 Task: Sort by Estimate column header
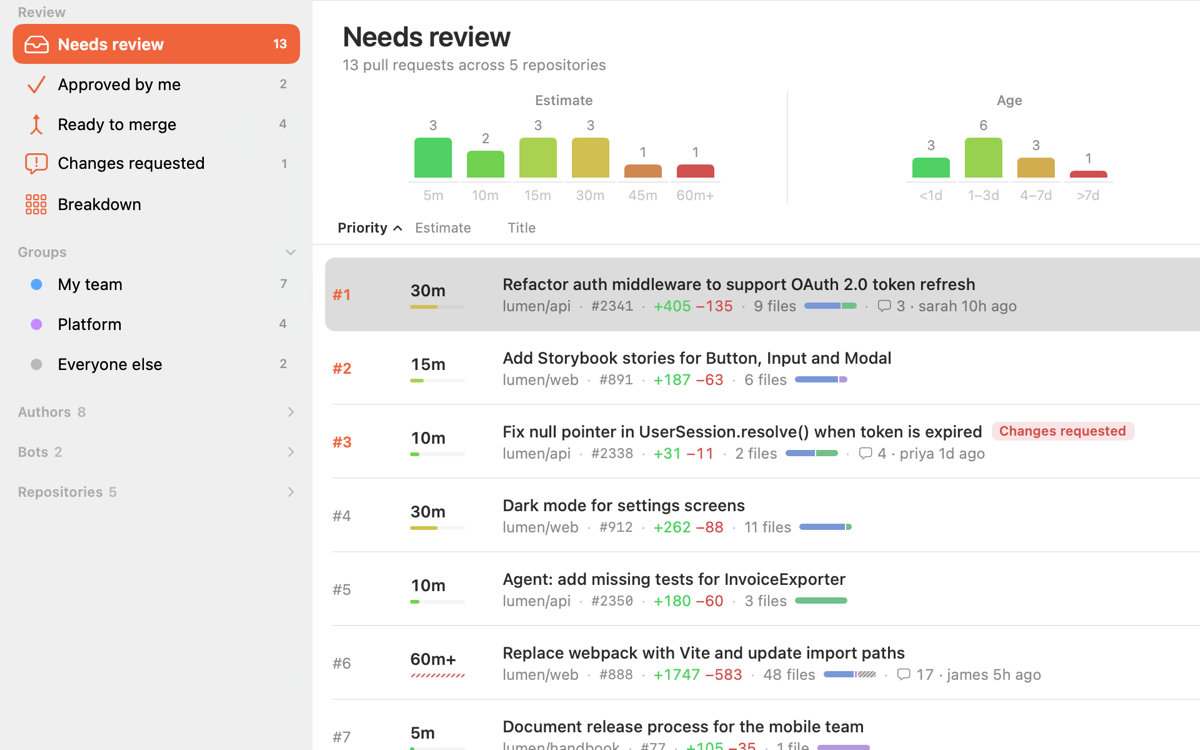point(443,228)
